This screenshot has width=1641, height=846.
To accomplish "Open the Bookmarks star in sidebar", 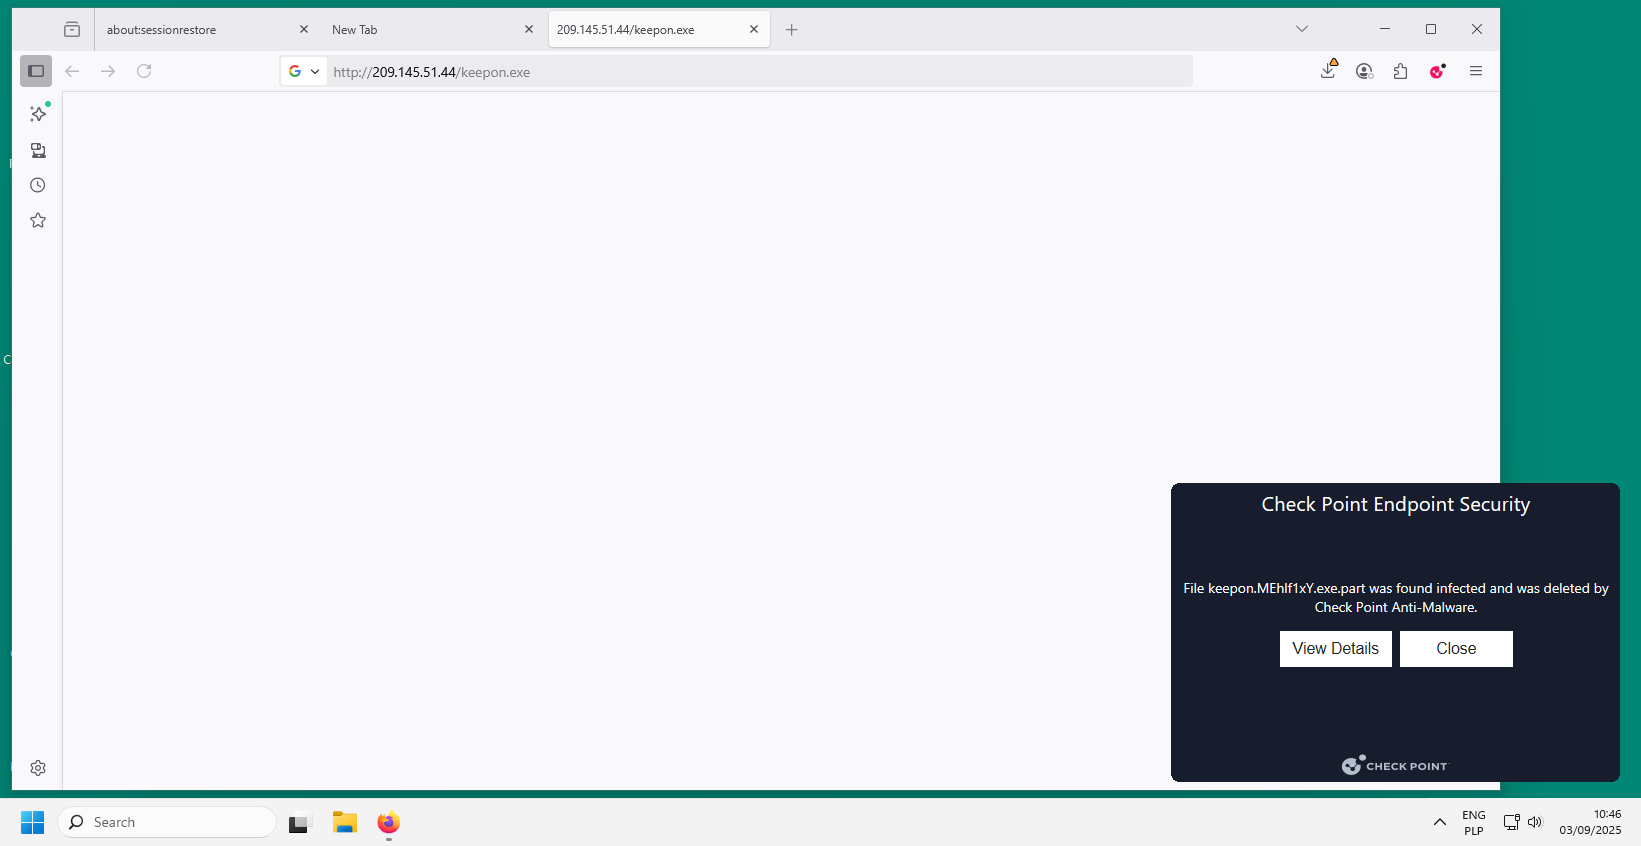I will [x=38, y=220].
